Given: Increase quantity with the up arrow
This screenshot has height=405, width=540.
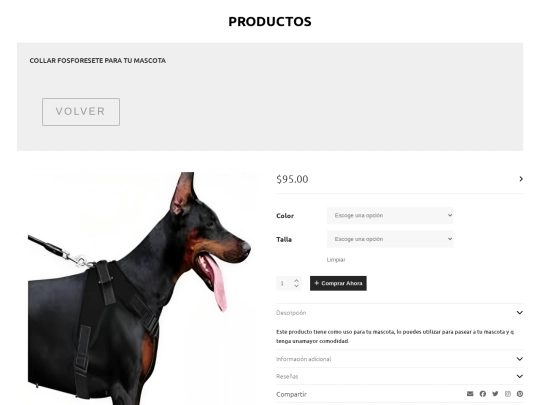Looking at the screenshot, I should [x=296, y=281].
